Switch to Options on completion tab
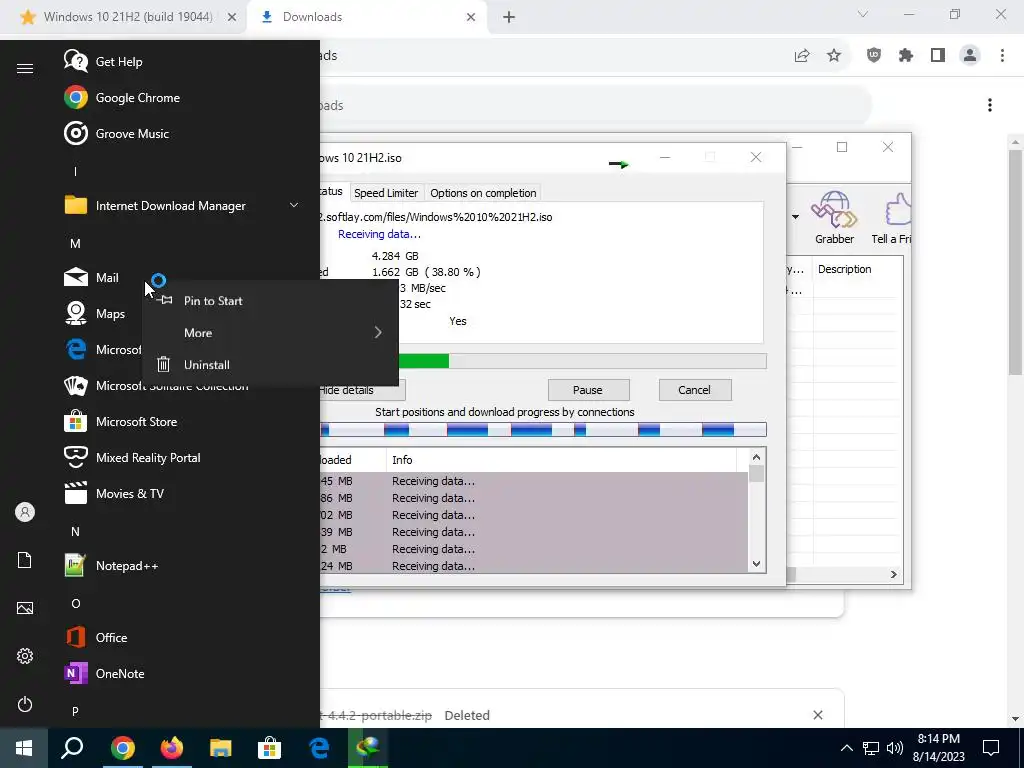Viewport: 1024px width, 768px height. 483,193
